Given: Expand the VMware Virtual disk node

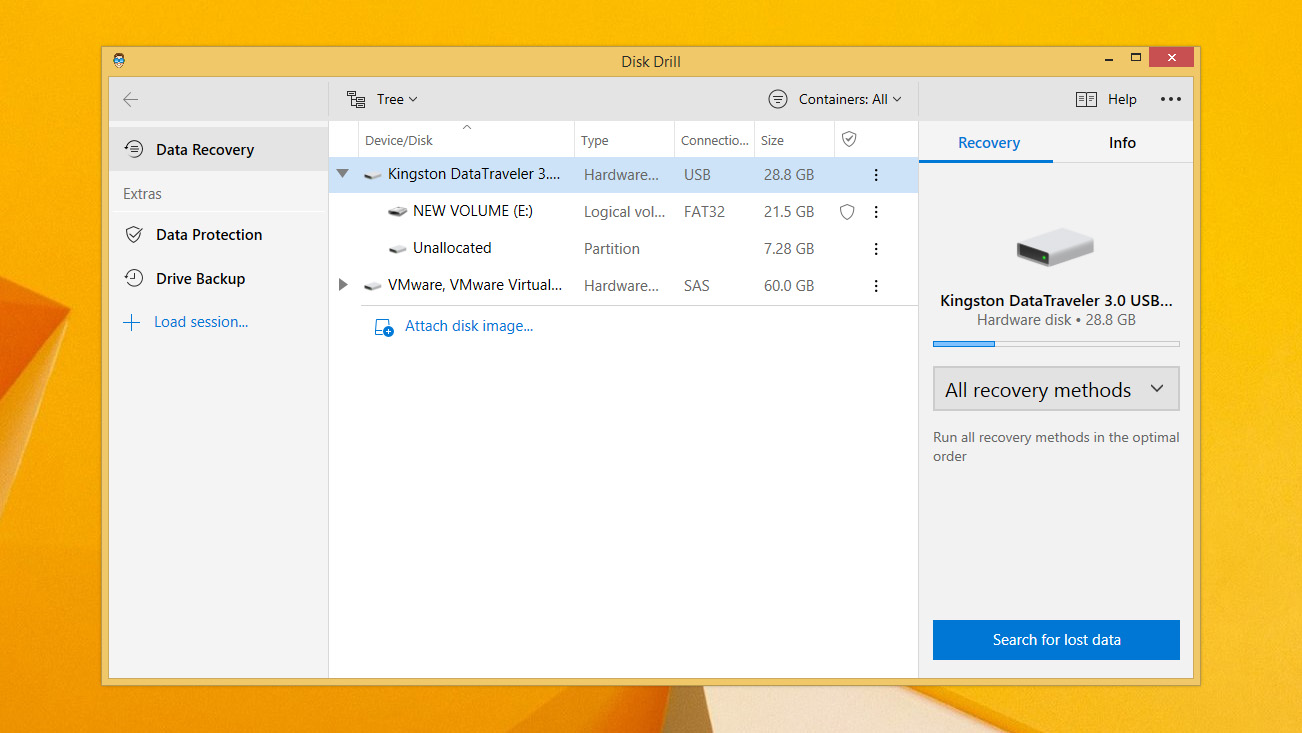Looking at the screenshot, I should 343,285.
